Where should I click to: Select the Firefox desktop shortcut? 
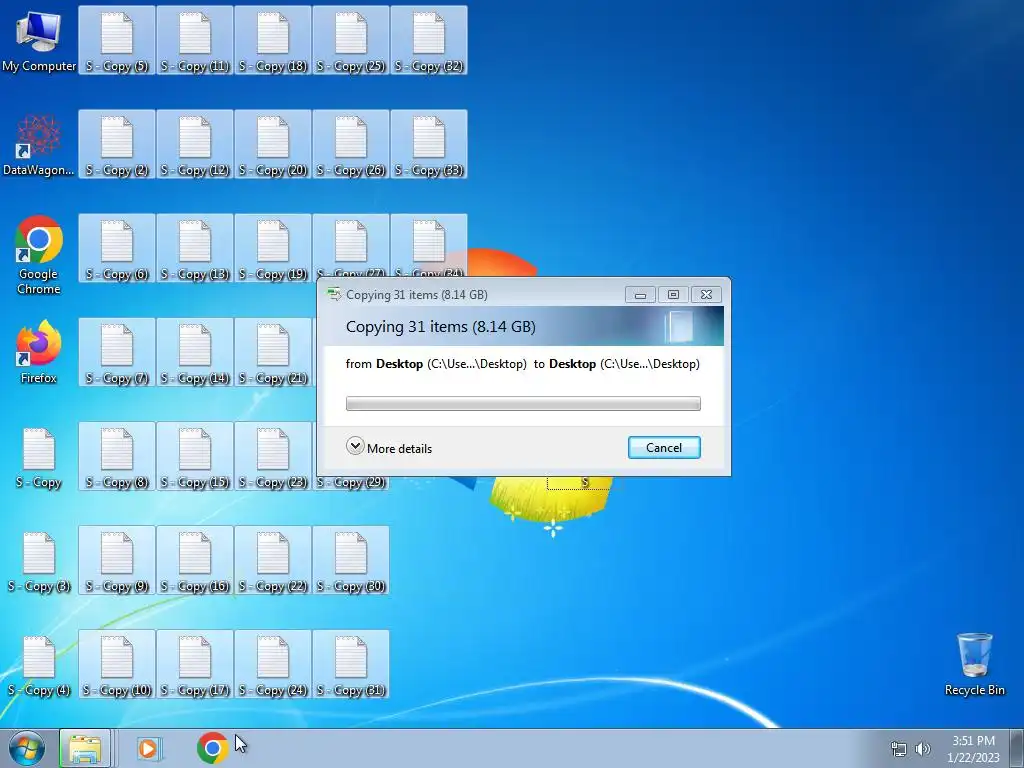(x=39, y=351)
